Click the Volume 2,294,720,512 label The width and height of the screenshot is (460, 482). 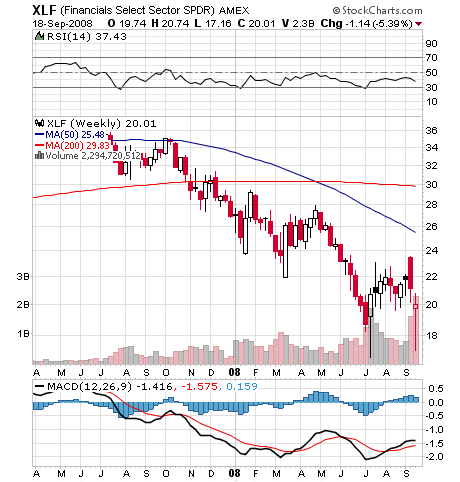click(x=93, y=156)
